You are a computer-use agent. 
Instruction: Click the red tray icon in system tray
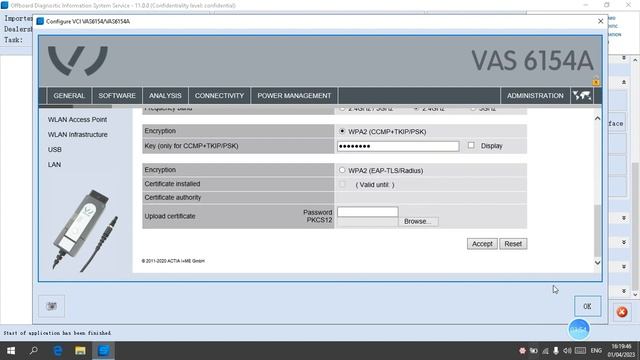point(522,351)
